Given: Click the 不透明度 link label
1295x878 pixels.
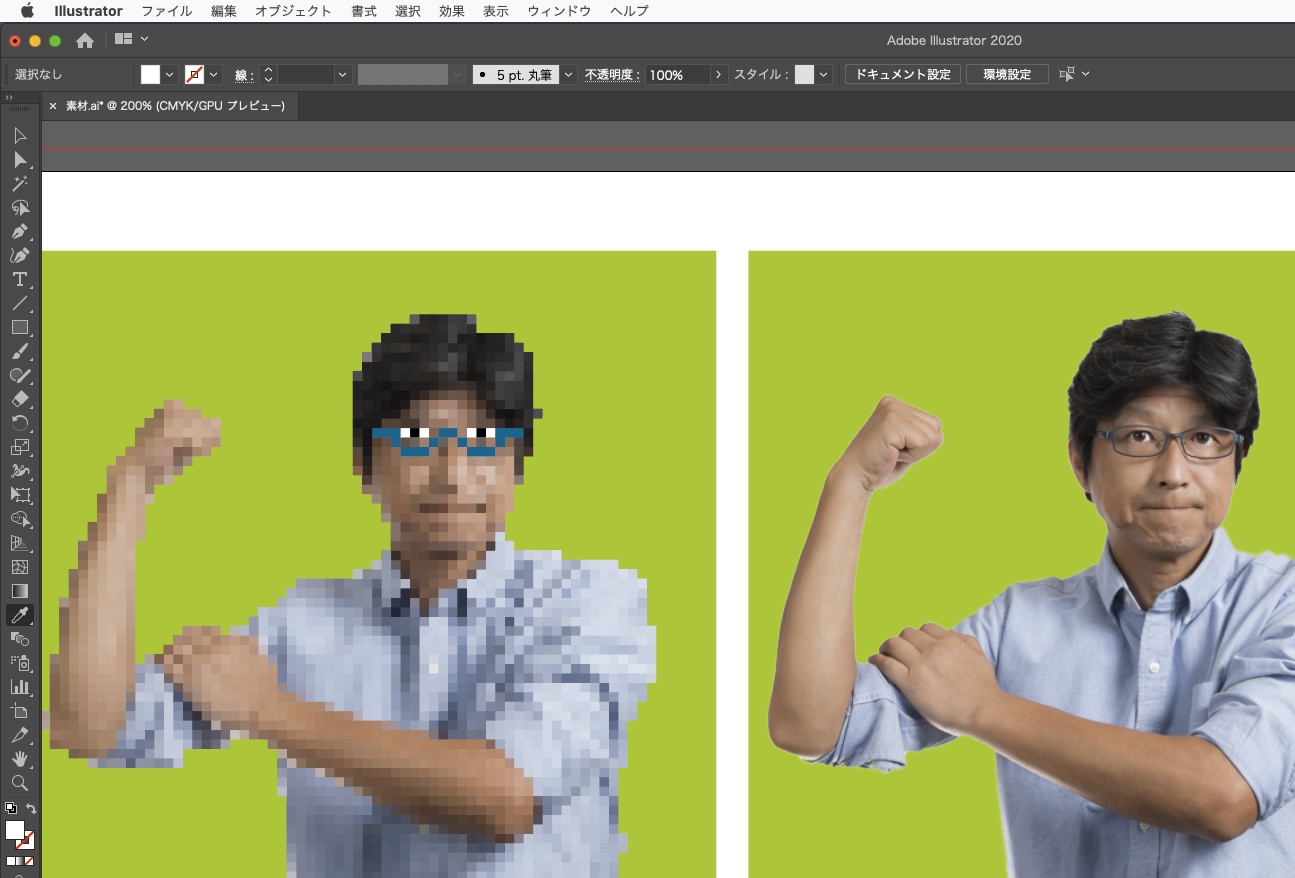Looking at the screenshot, I should tap(612, 75).
